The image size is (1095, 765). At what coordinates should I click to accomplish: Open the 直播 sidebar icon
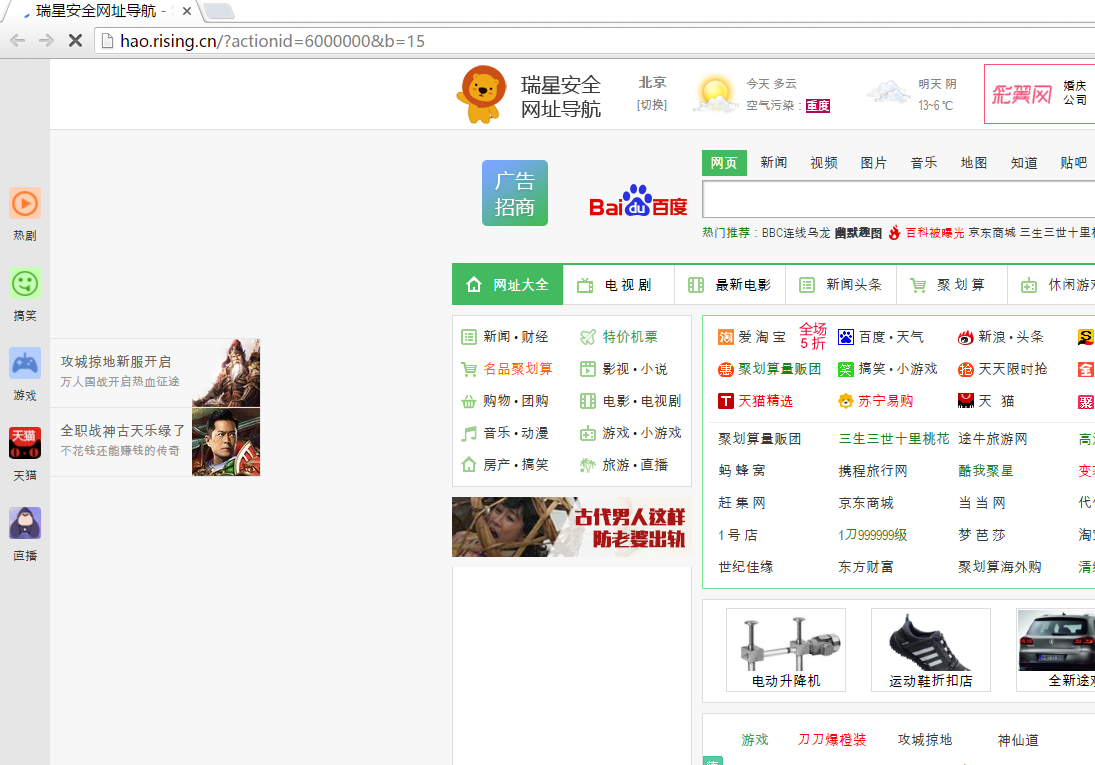(24, 523)
